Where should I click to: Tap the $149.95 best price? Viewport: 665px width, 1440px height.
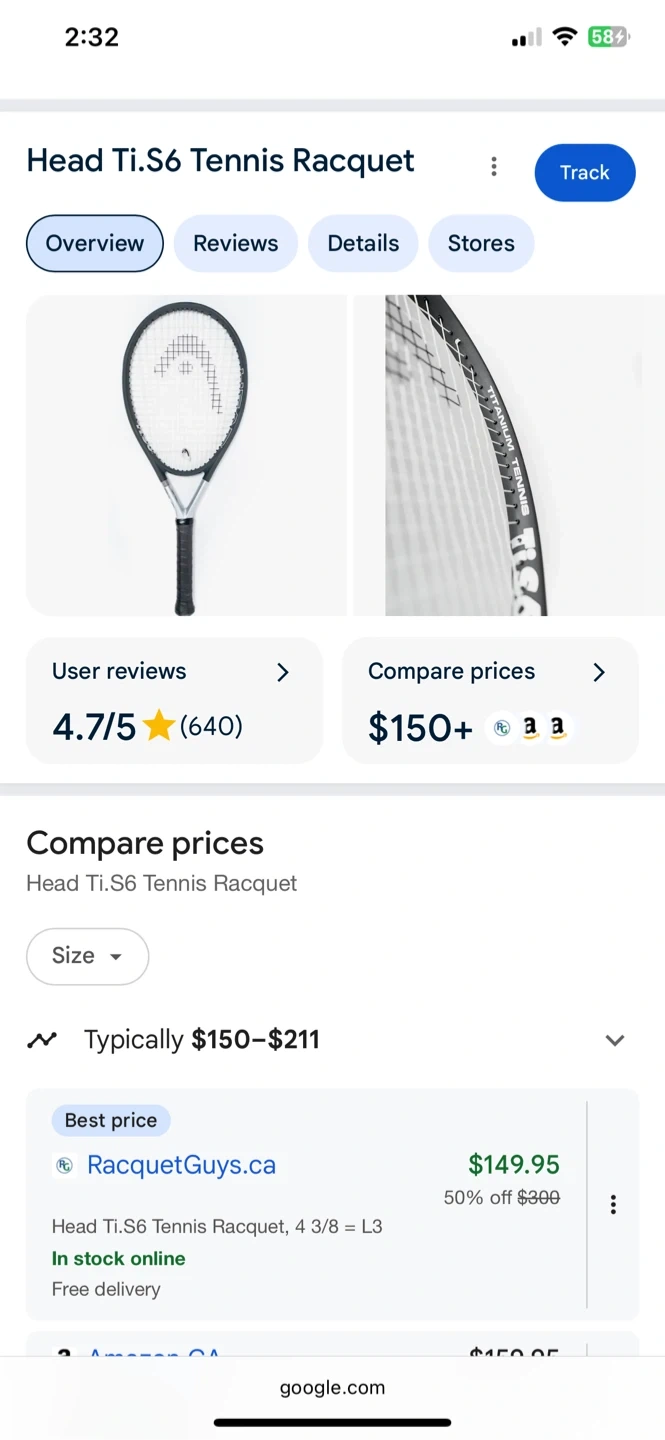coord(514,1165)
